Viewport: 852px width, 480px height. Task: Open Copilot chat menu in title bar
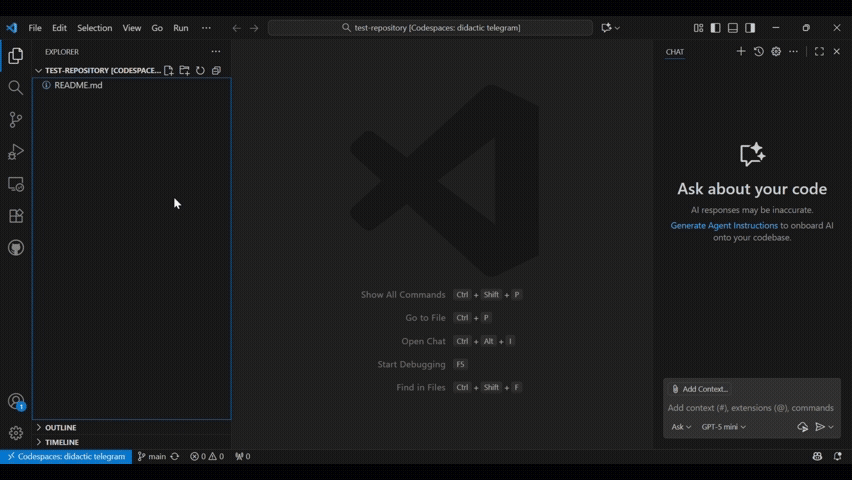coord(610,28)
